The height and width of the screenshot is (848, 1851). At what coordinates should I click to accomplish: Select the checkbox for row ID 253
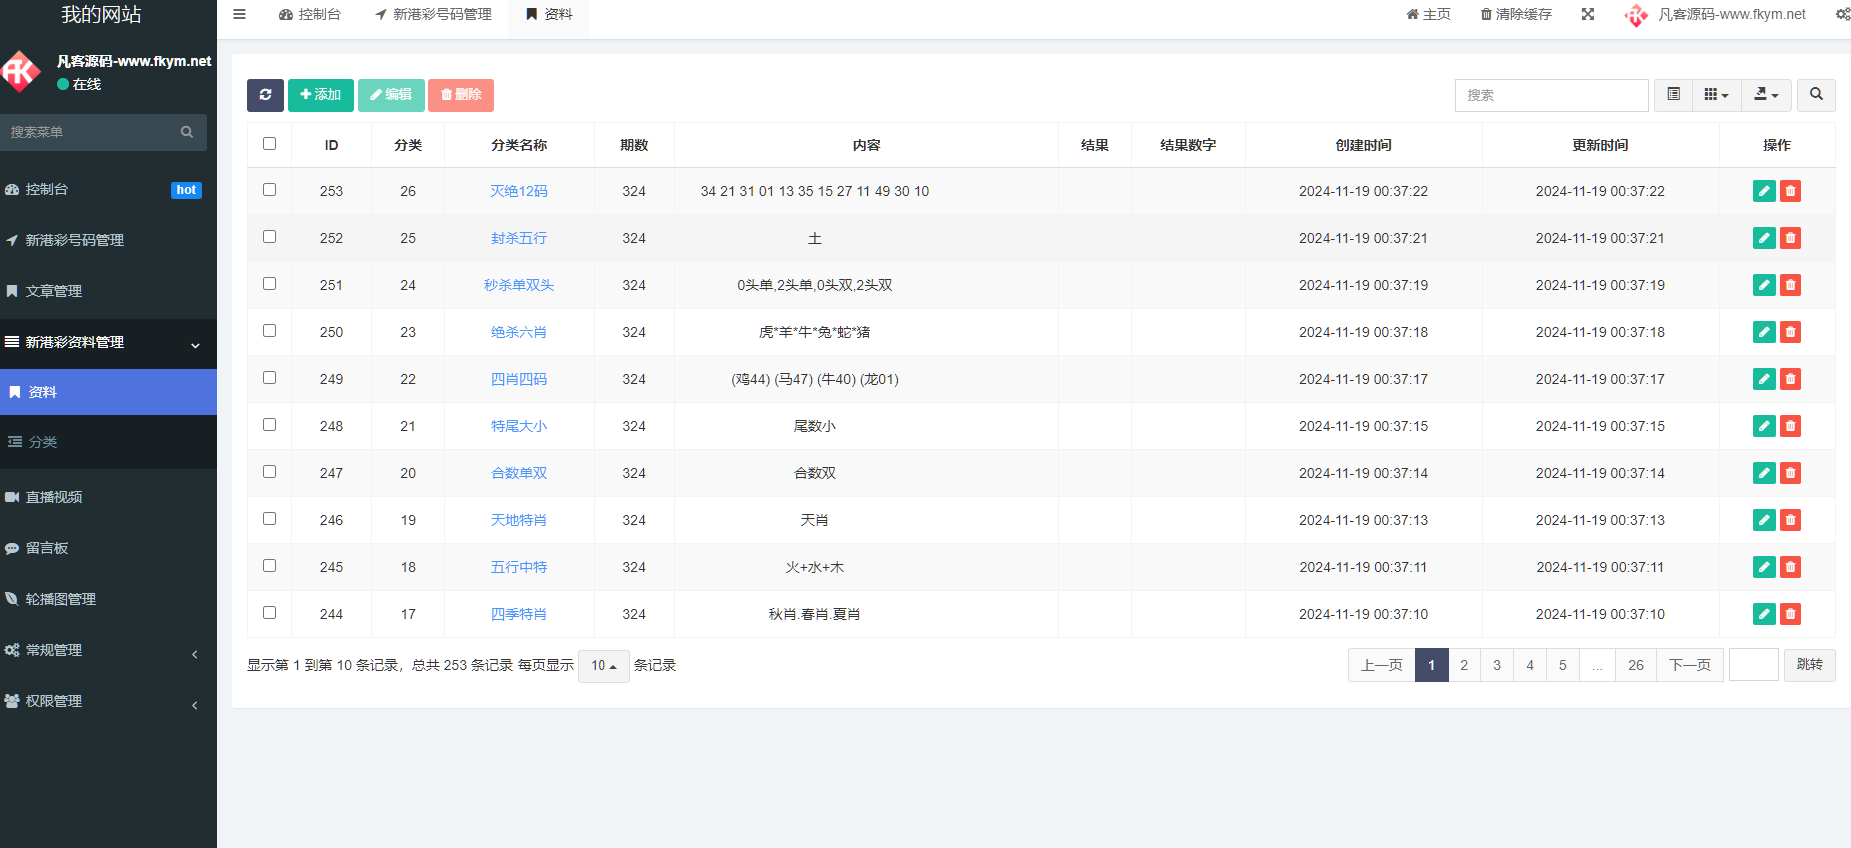pyautogui.click(x=269, y=189)
